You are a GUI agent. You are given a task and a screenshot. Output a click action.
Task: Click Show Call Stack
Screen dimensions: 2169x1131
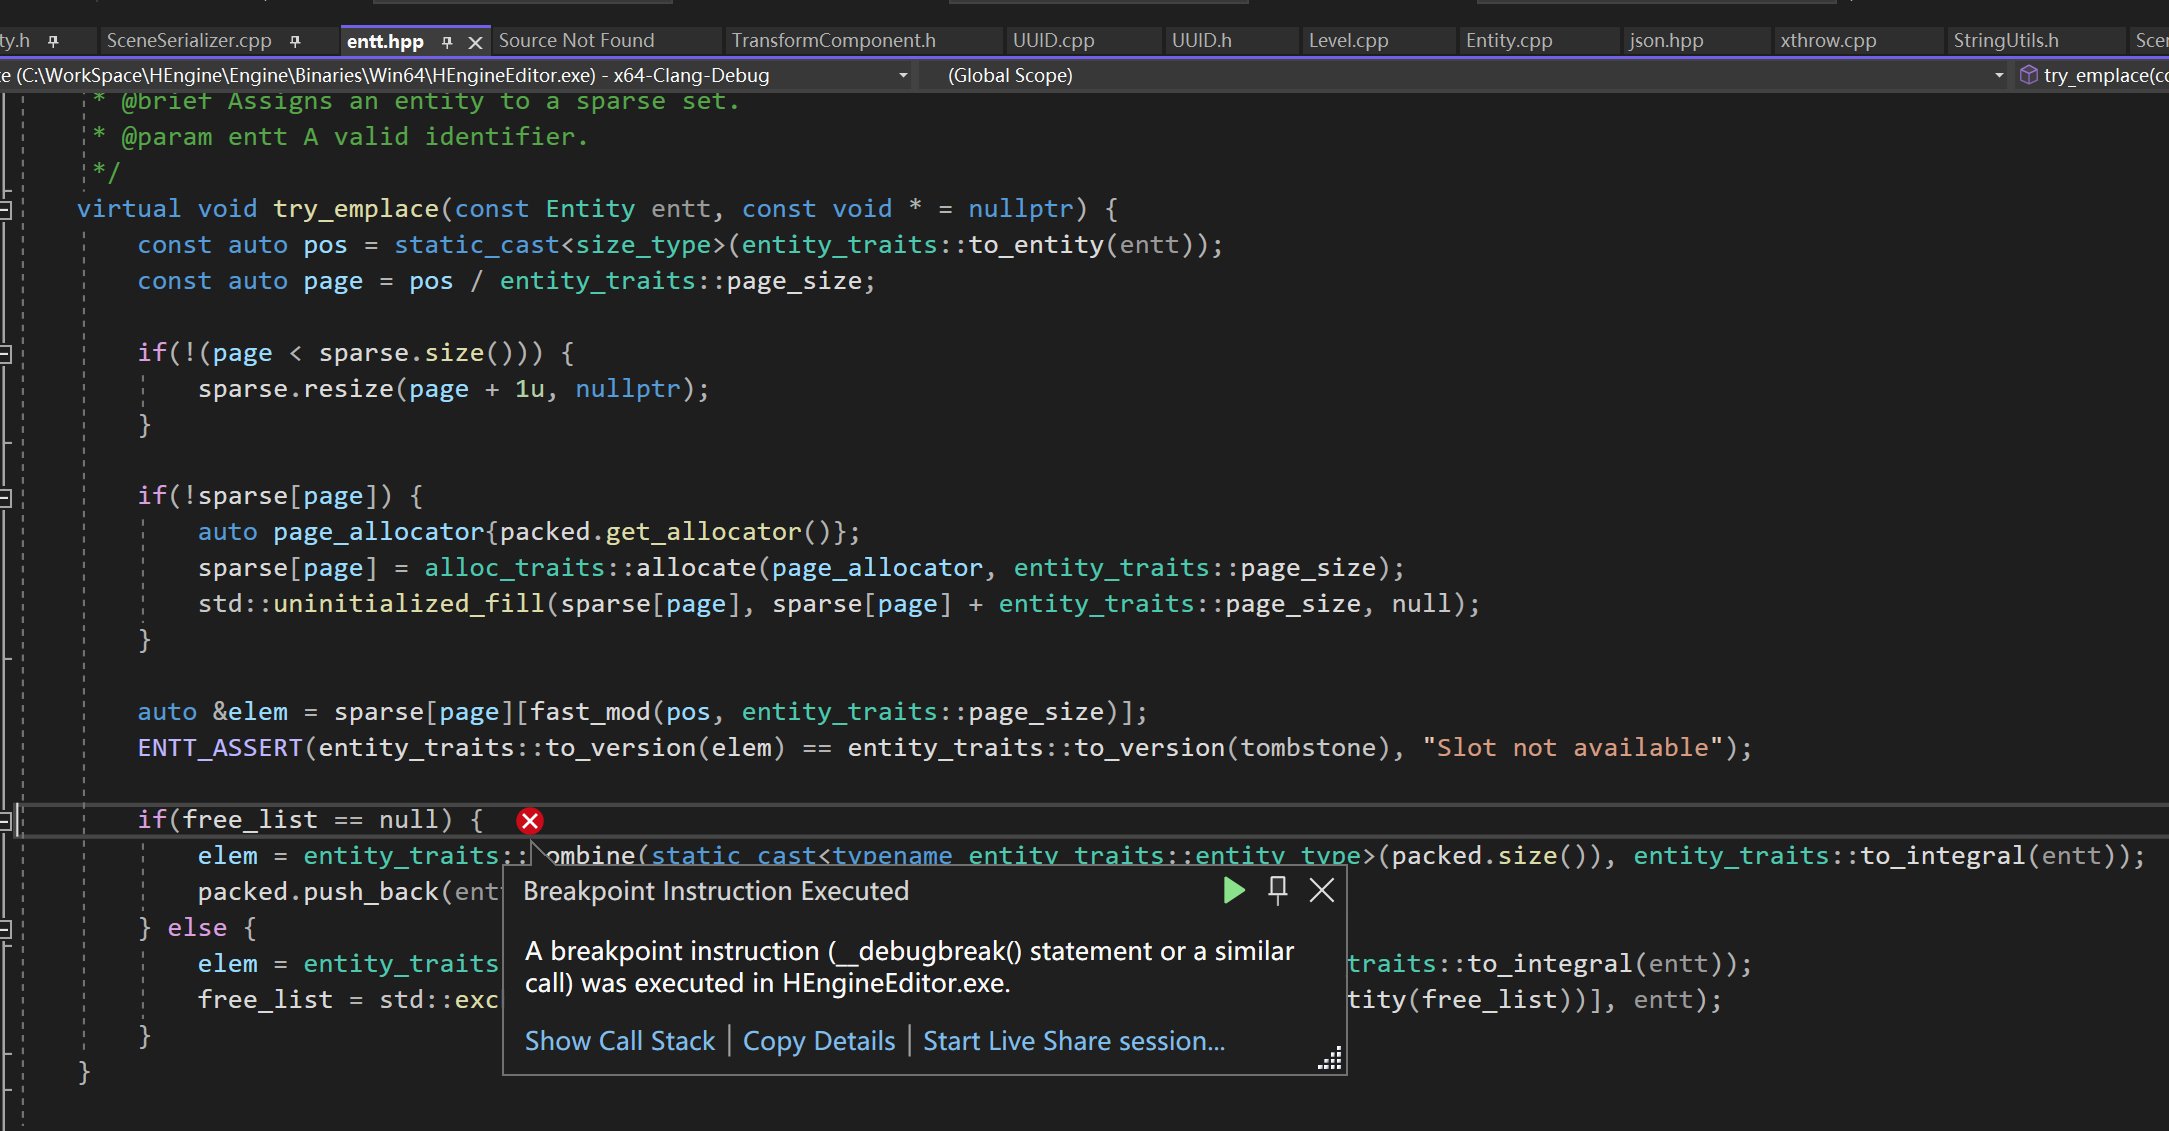[620, 1041]
